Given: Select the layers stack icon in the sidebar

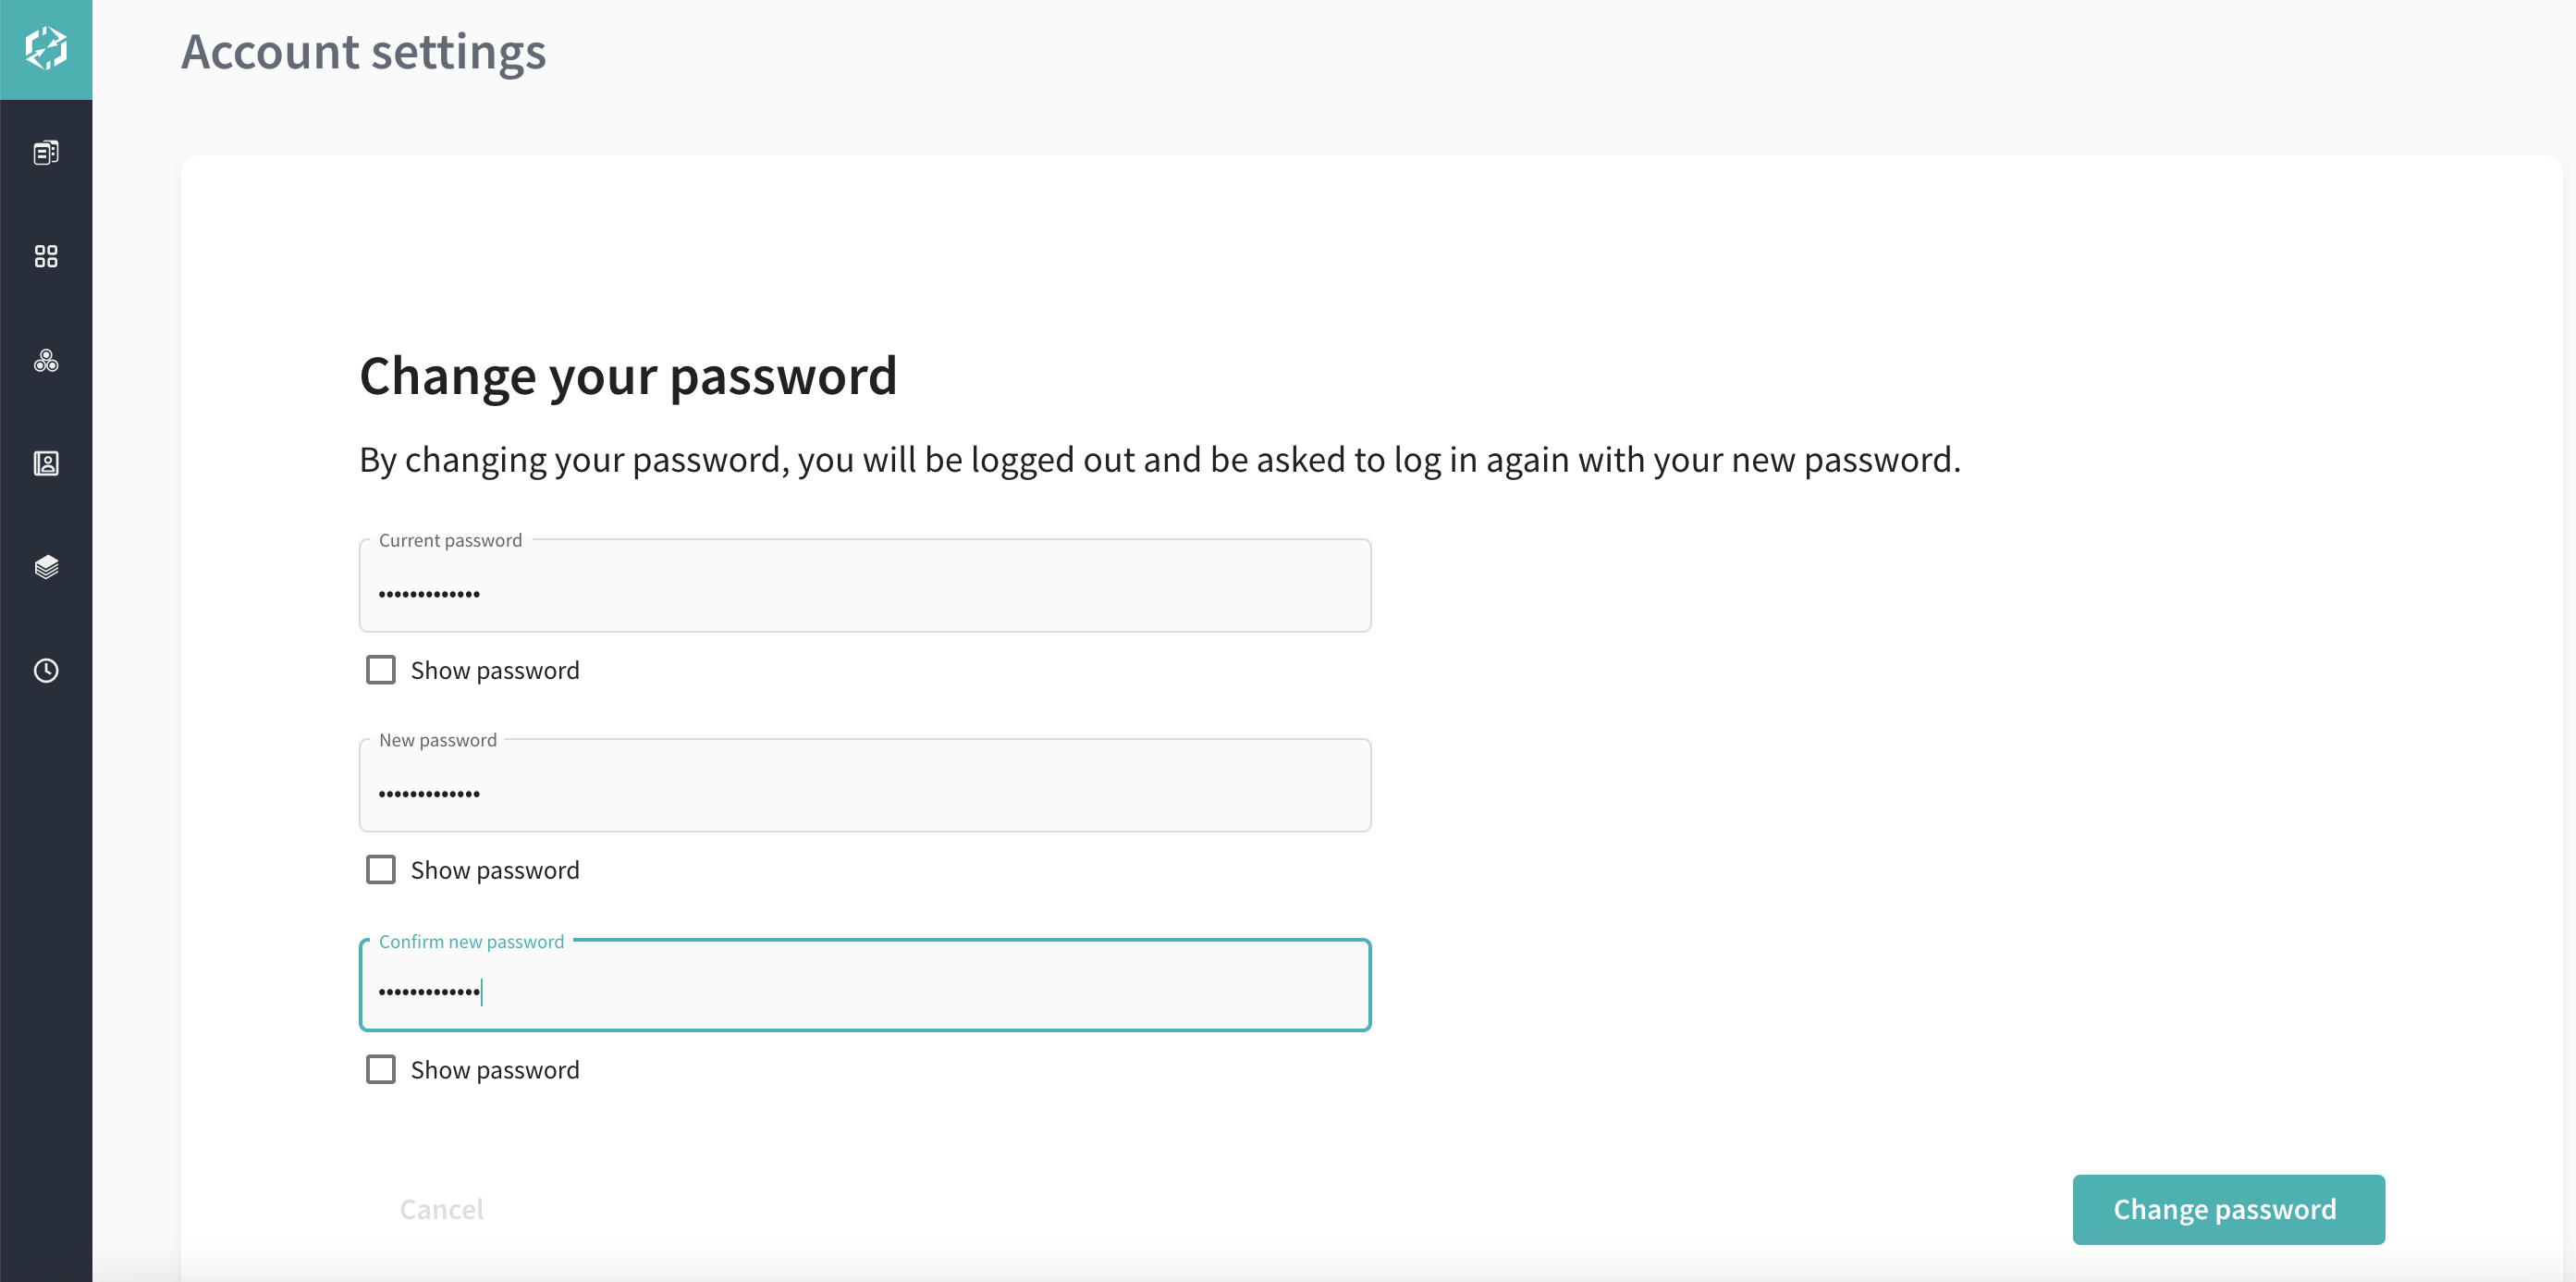Looking at the screenshot, I should click(45, 568).
